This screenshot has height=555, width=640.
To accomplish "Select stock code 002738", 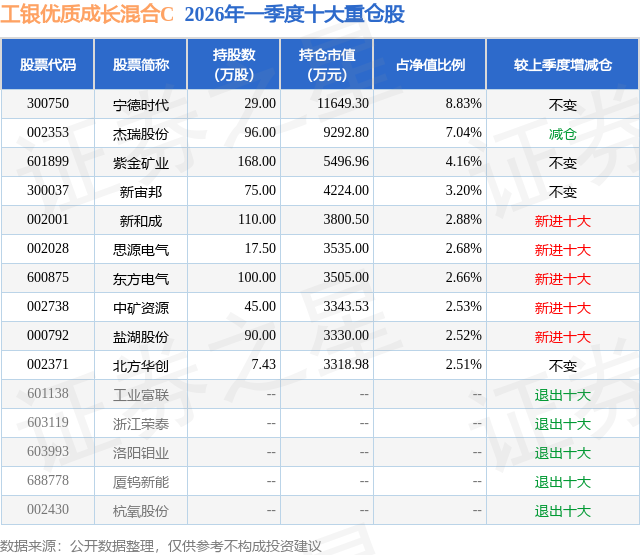I will click(x=48, y=306).
